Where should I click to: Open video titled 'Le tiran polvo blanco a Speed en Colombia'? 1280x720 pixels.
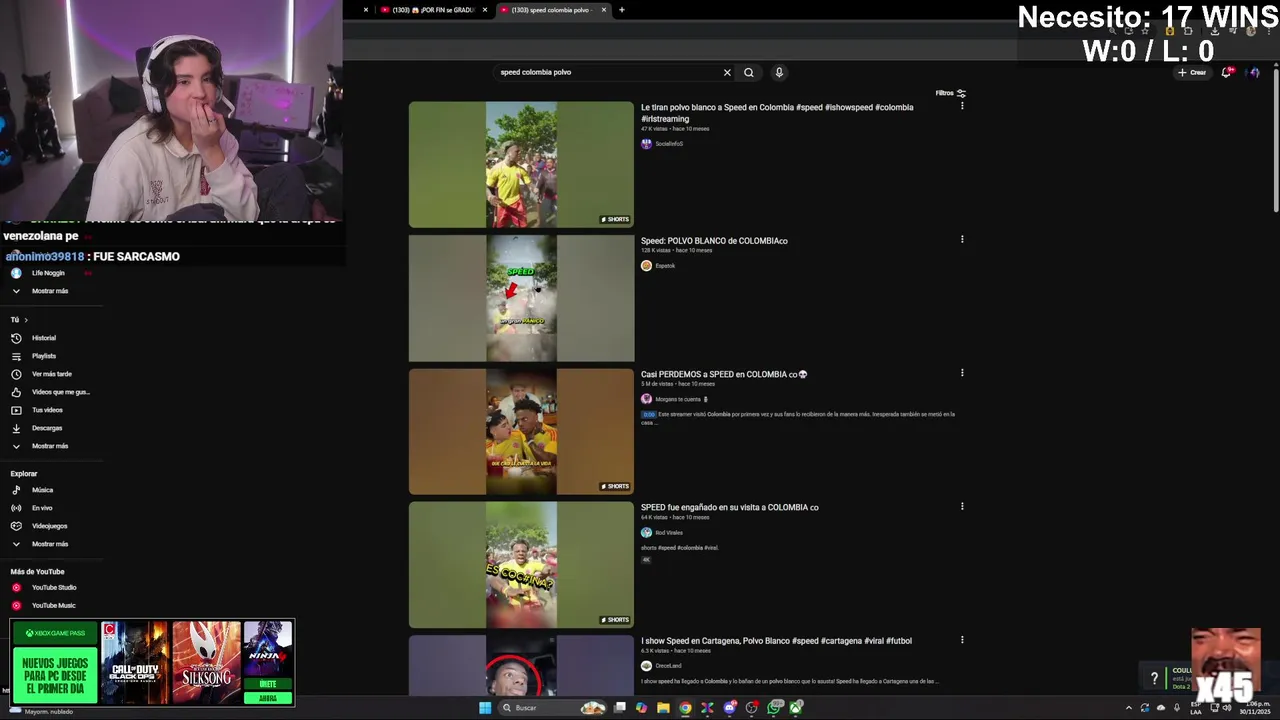click(x=777, y=113)
